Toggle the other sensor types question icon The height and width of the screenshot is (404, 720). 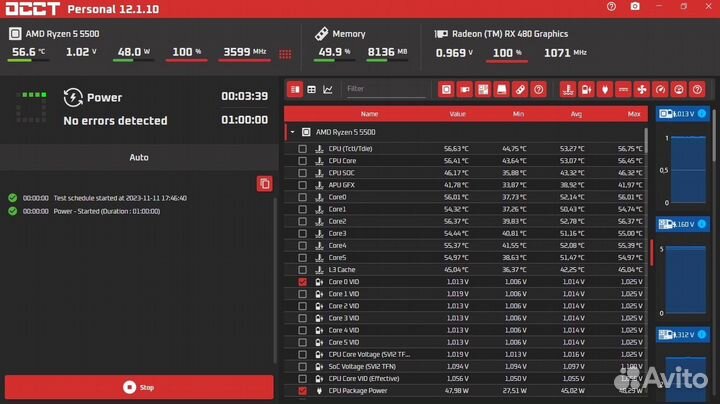coord(697,90)
